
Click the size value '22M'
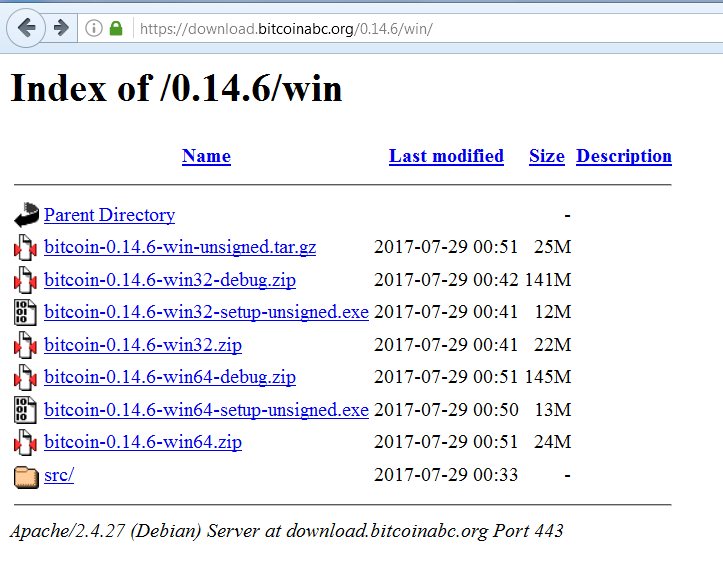(552, 345)
